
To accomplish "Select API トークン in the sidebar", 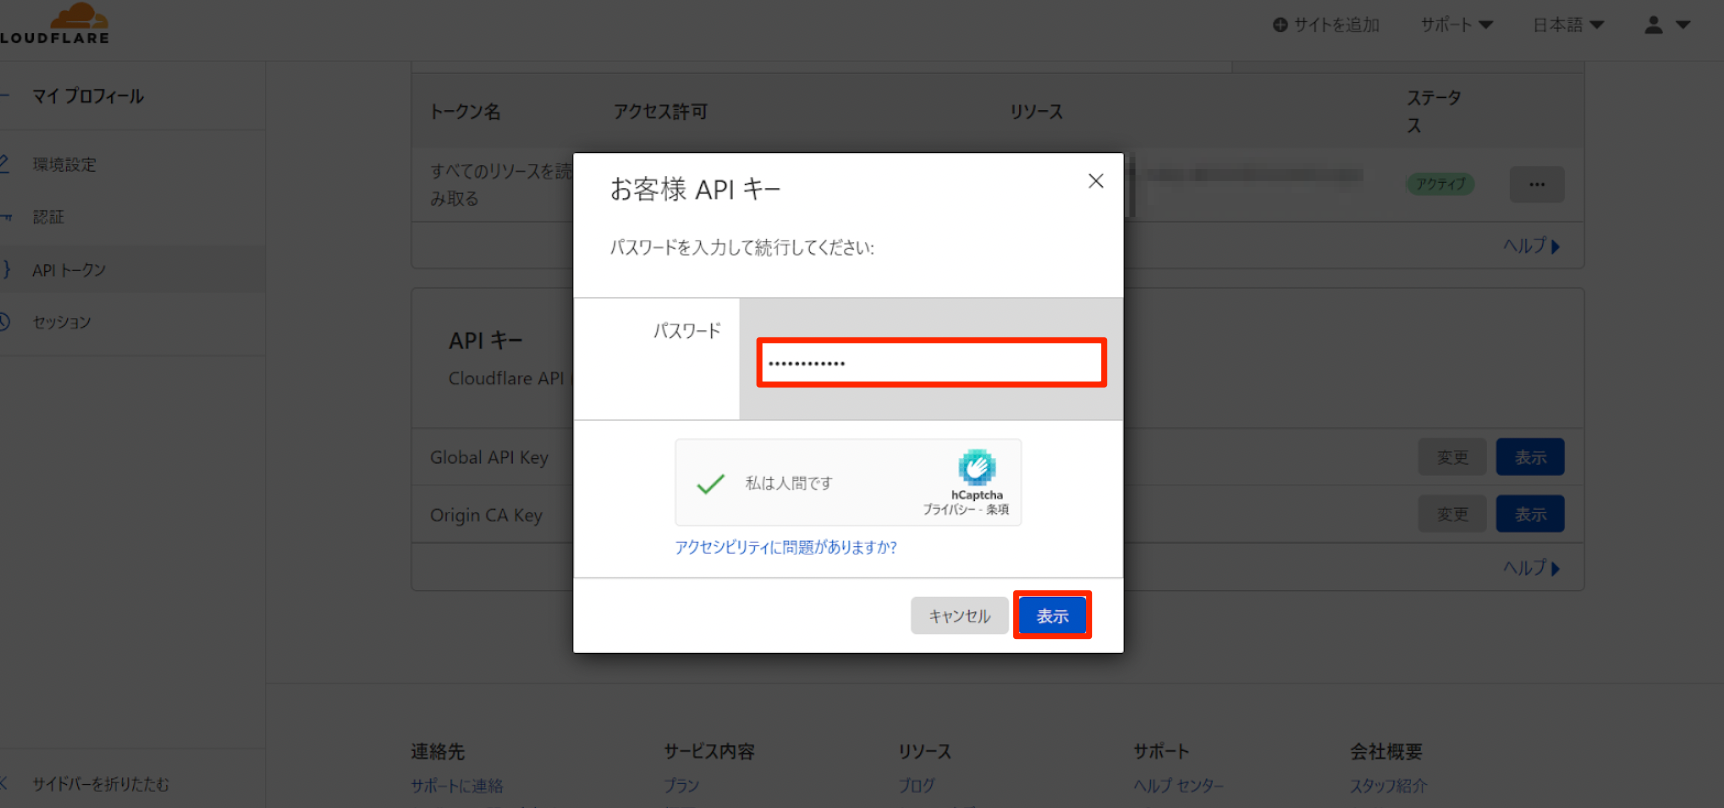I will [x=69, y=270].
